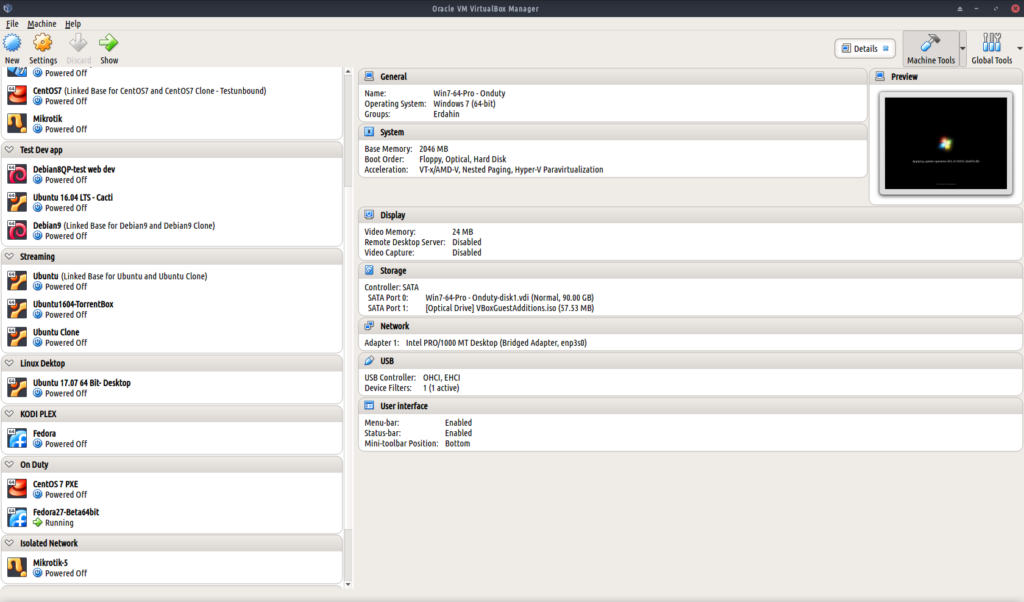This screenshot has height=602, width=1024.
Task: Close the Details pane toggle icon
Action: (x=886, y=48)
